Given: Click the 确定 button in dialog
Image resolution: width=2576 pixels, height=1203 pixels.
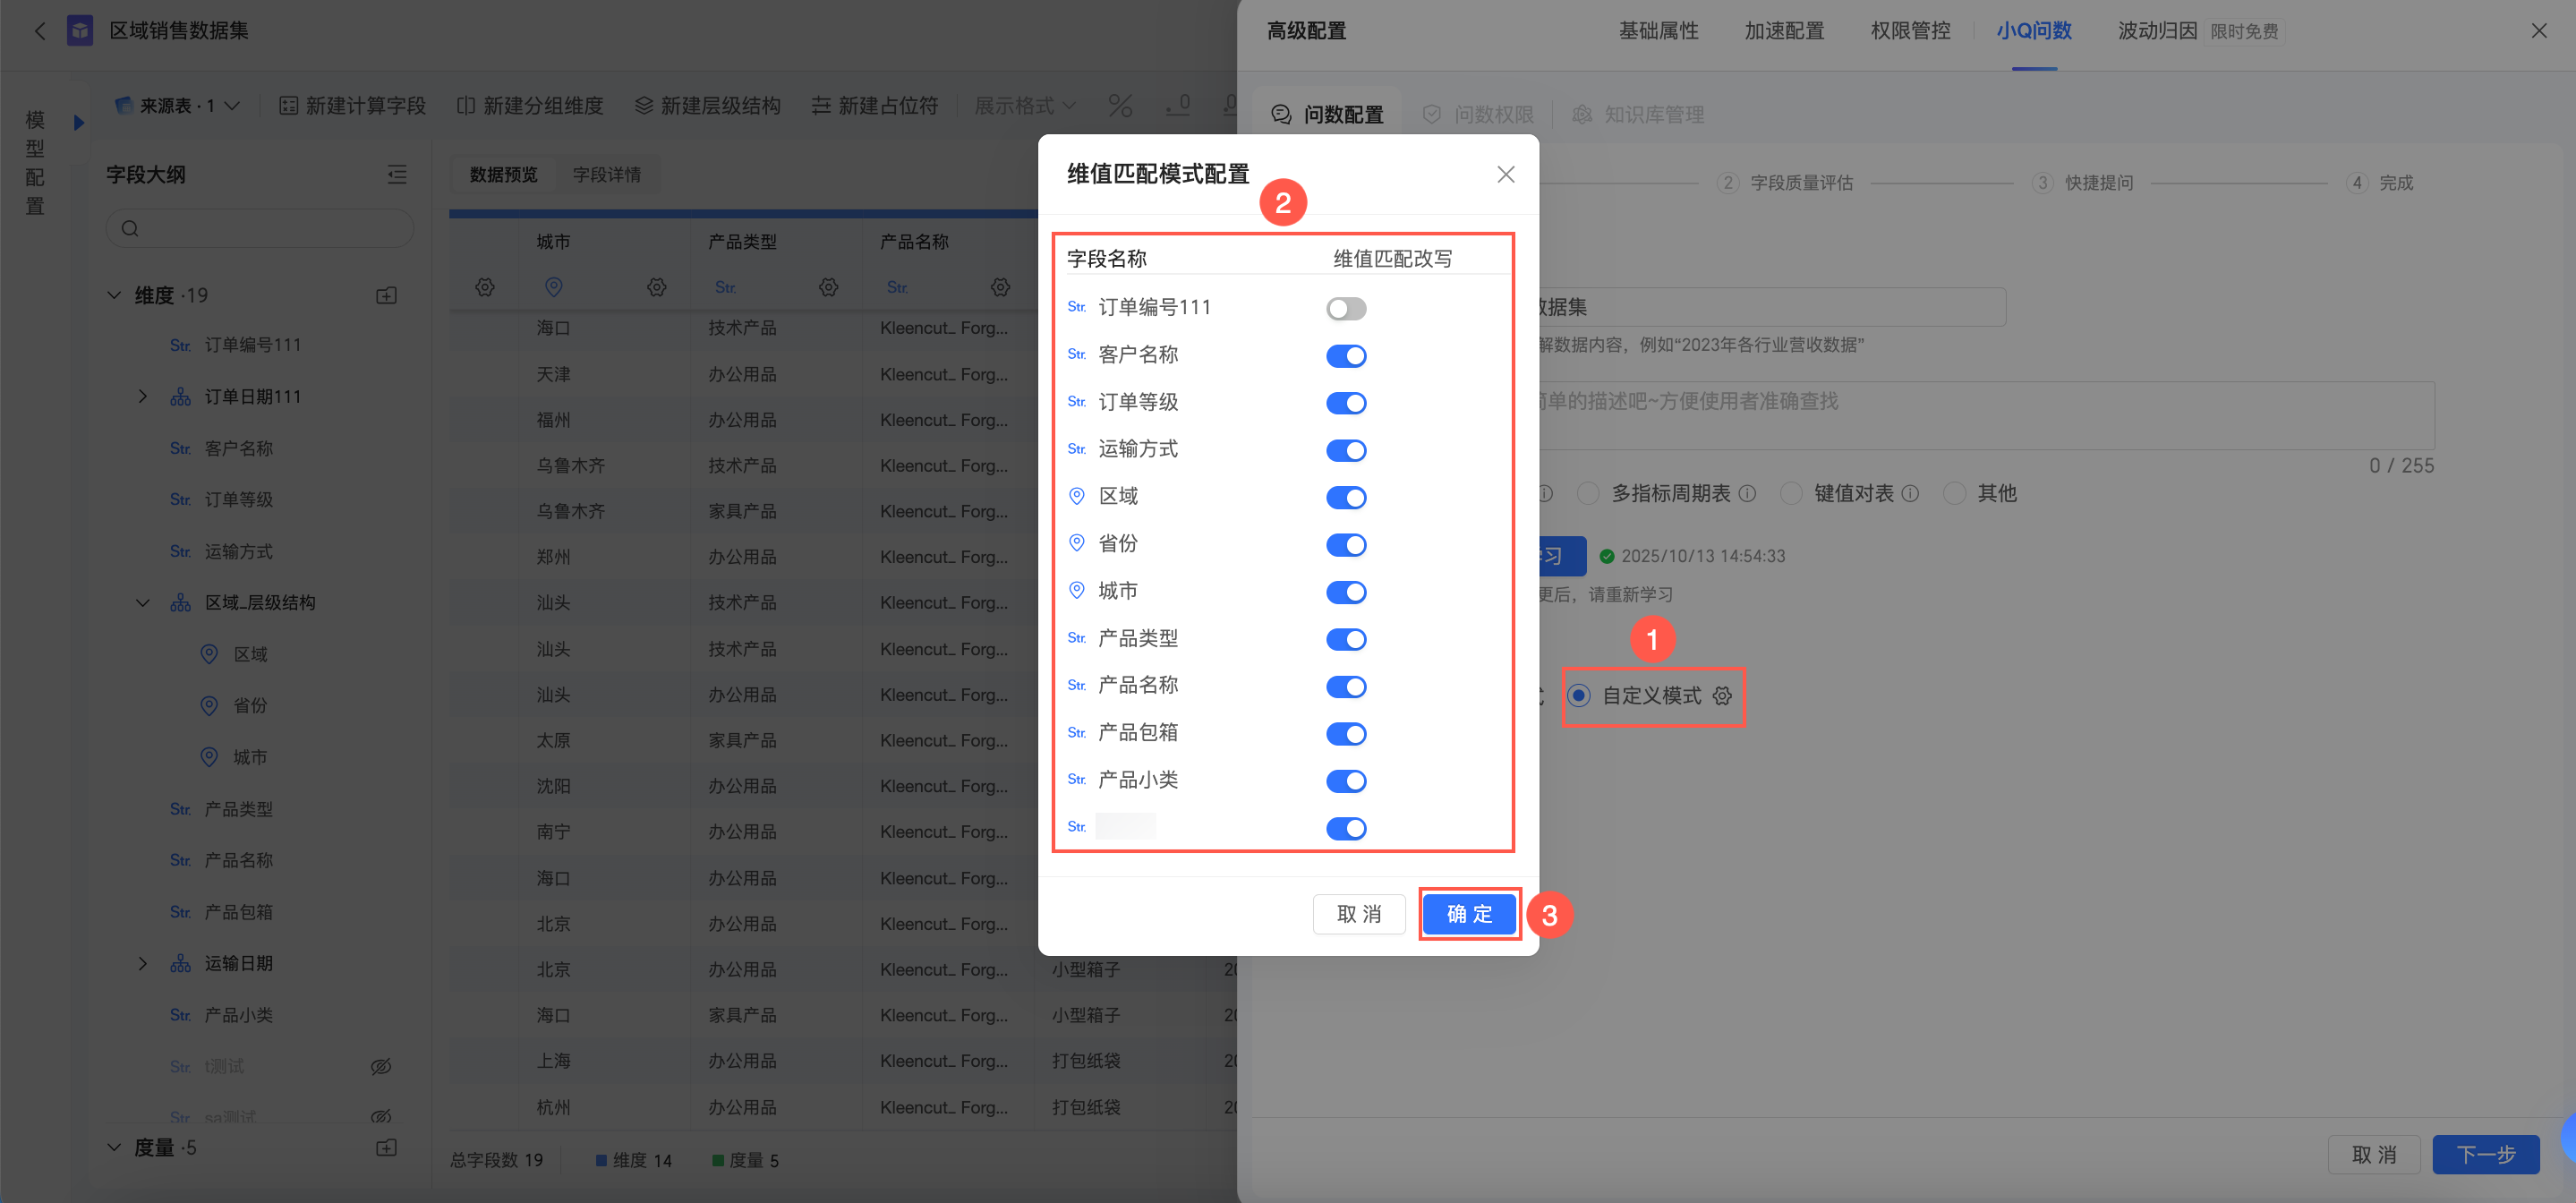Looking at the screenshot, I should (1468, 914).
